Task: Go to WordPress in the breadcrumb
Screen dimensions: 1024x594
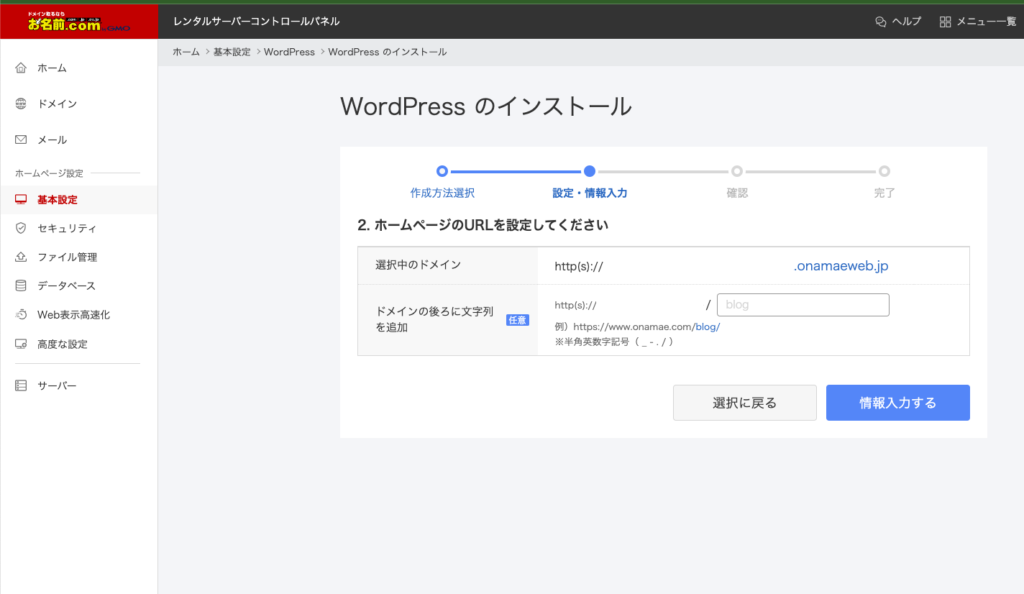Action: [x=289, y=52]
